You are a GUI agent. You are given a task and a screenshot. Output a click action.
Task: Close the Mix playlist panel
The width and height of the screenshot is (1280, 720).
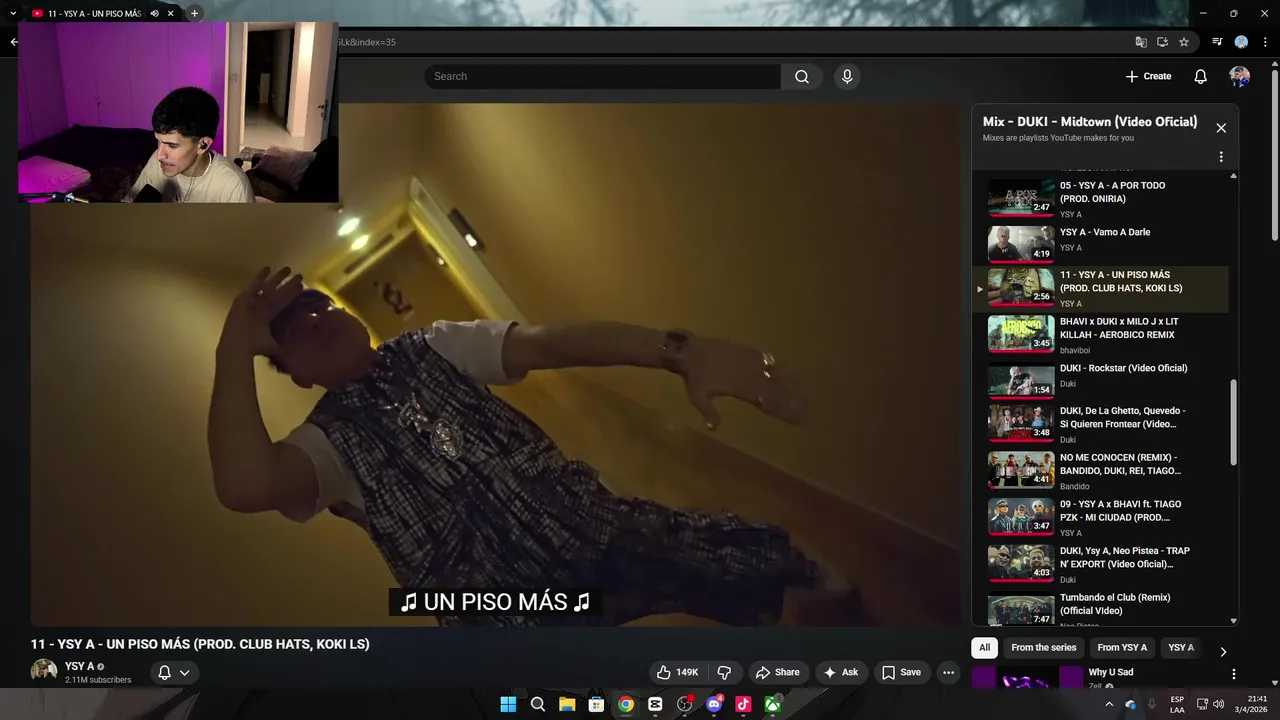(1221, 128)
